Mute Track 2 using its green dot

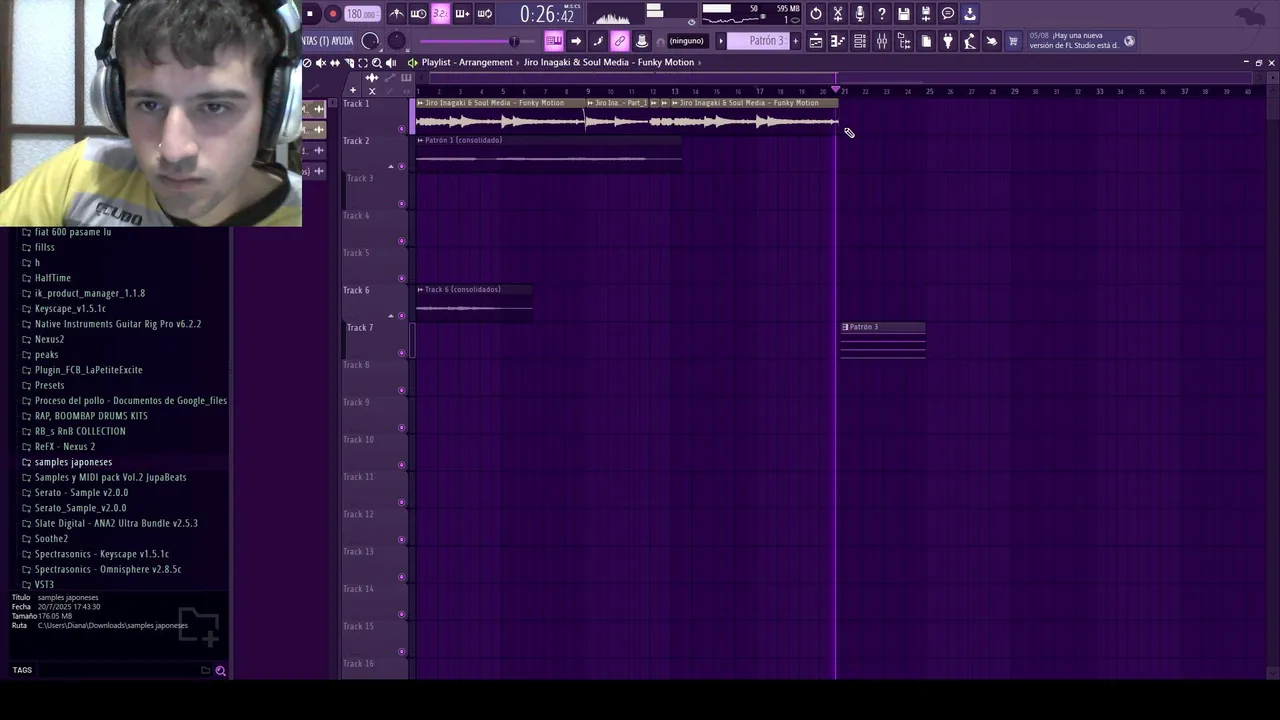402,166
